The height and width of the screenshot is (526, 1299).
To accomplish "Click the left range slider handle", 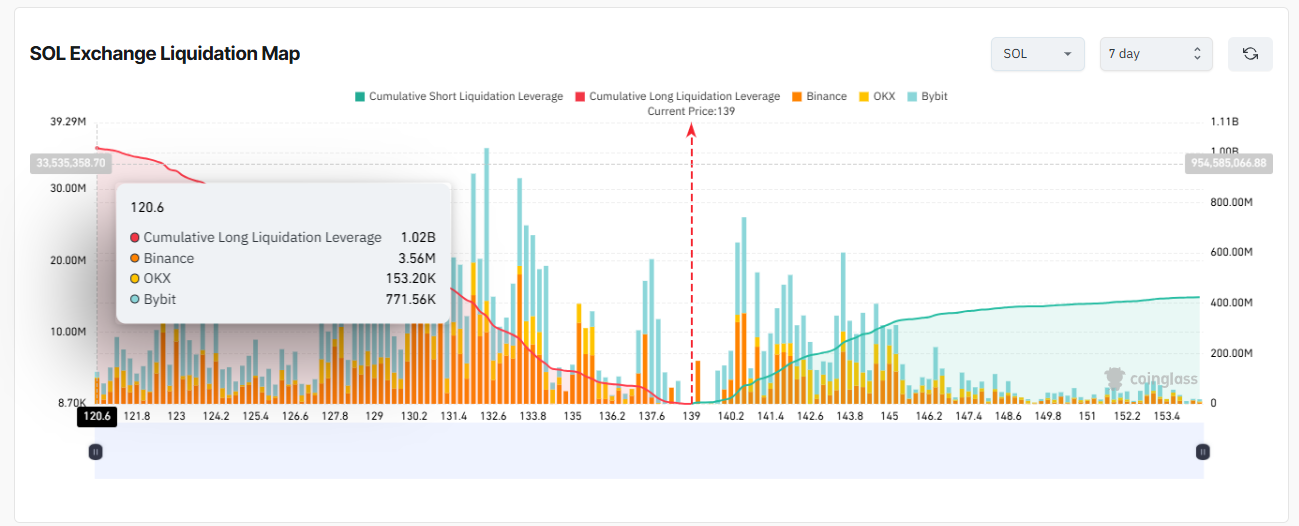I will 96,452.
